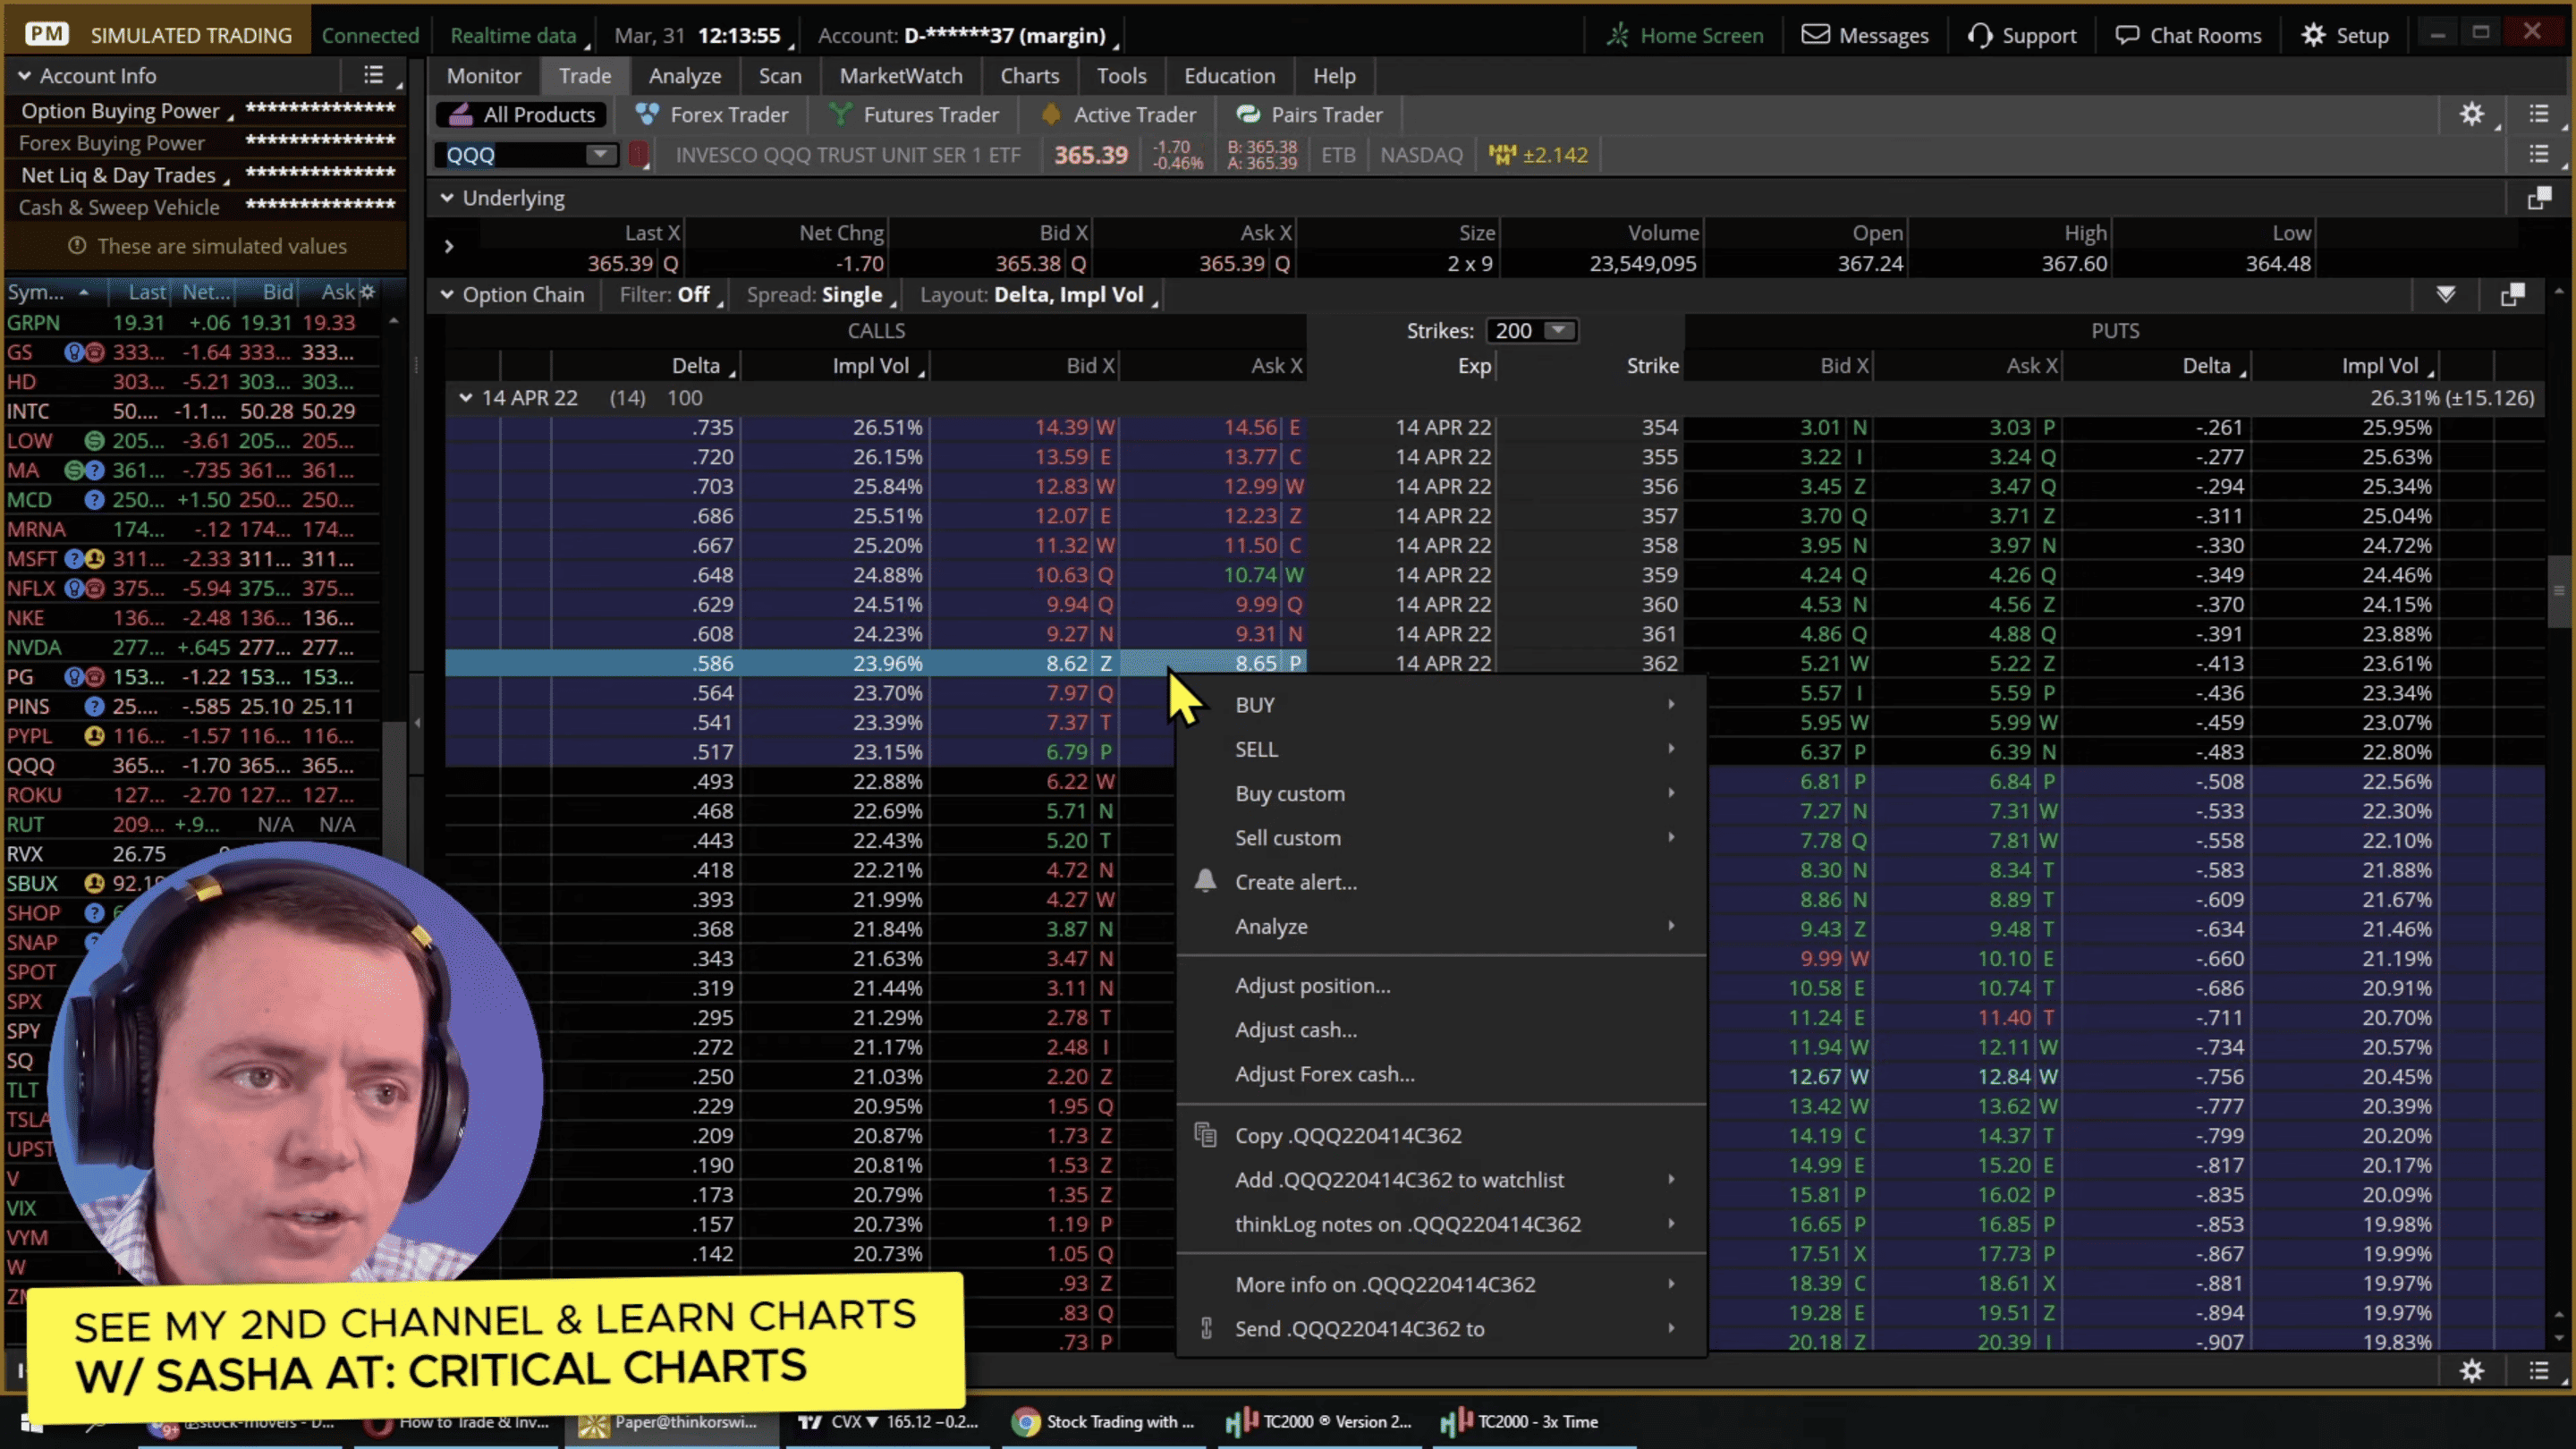Open More info on .QQQ220414C362 submenu

coord(1441,1284)
